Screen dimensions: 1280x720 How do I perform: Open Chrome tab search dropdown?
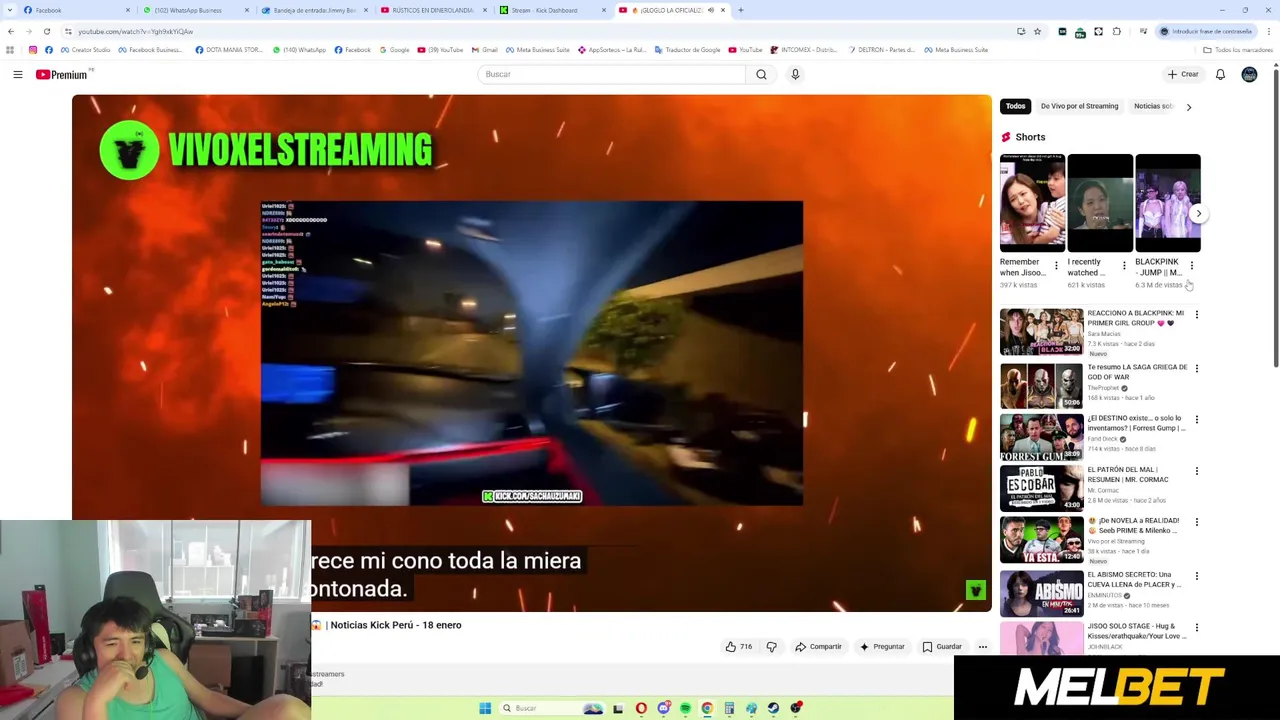9,10
